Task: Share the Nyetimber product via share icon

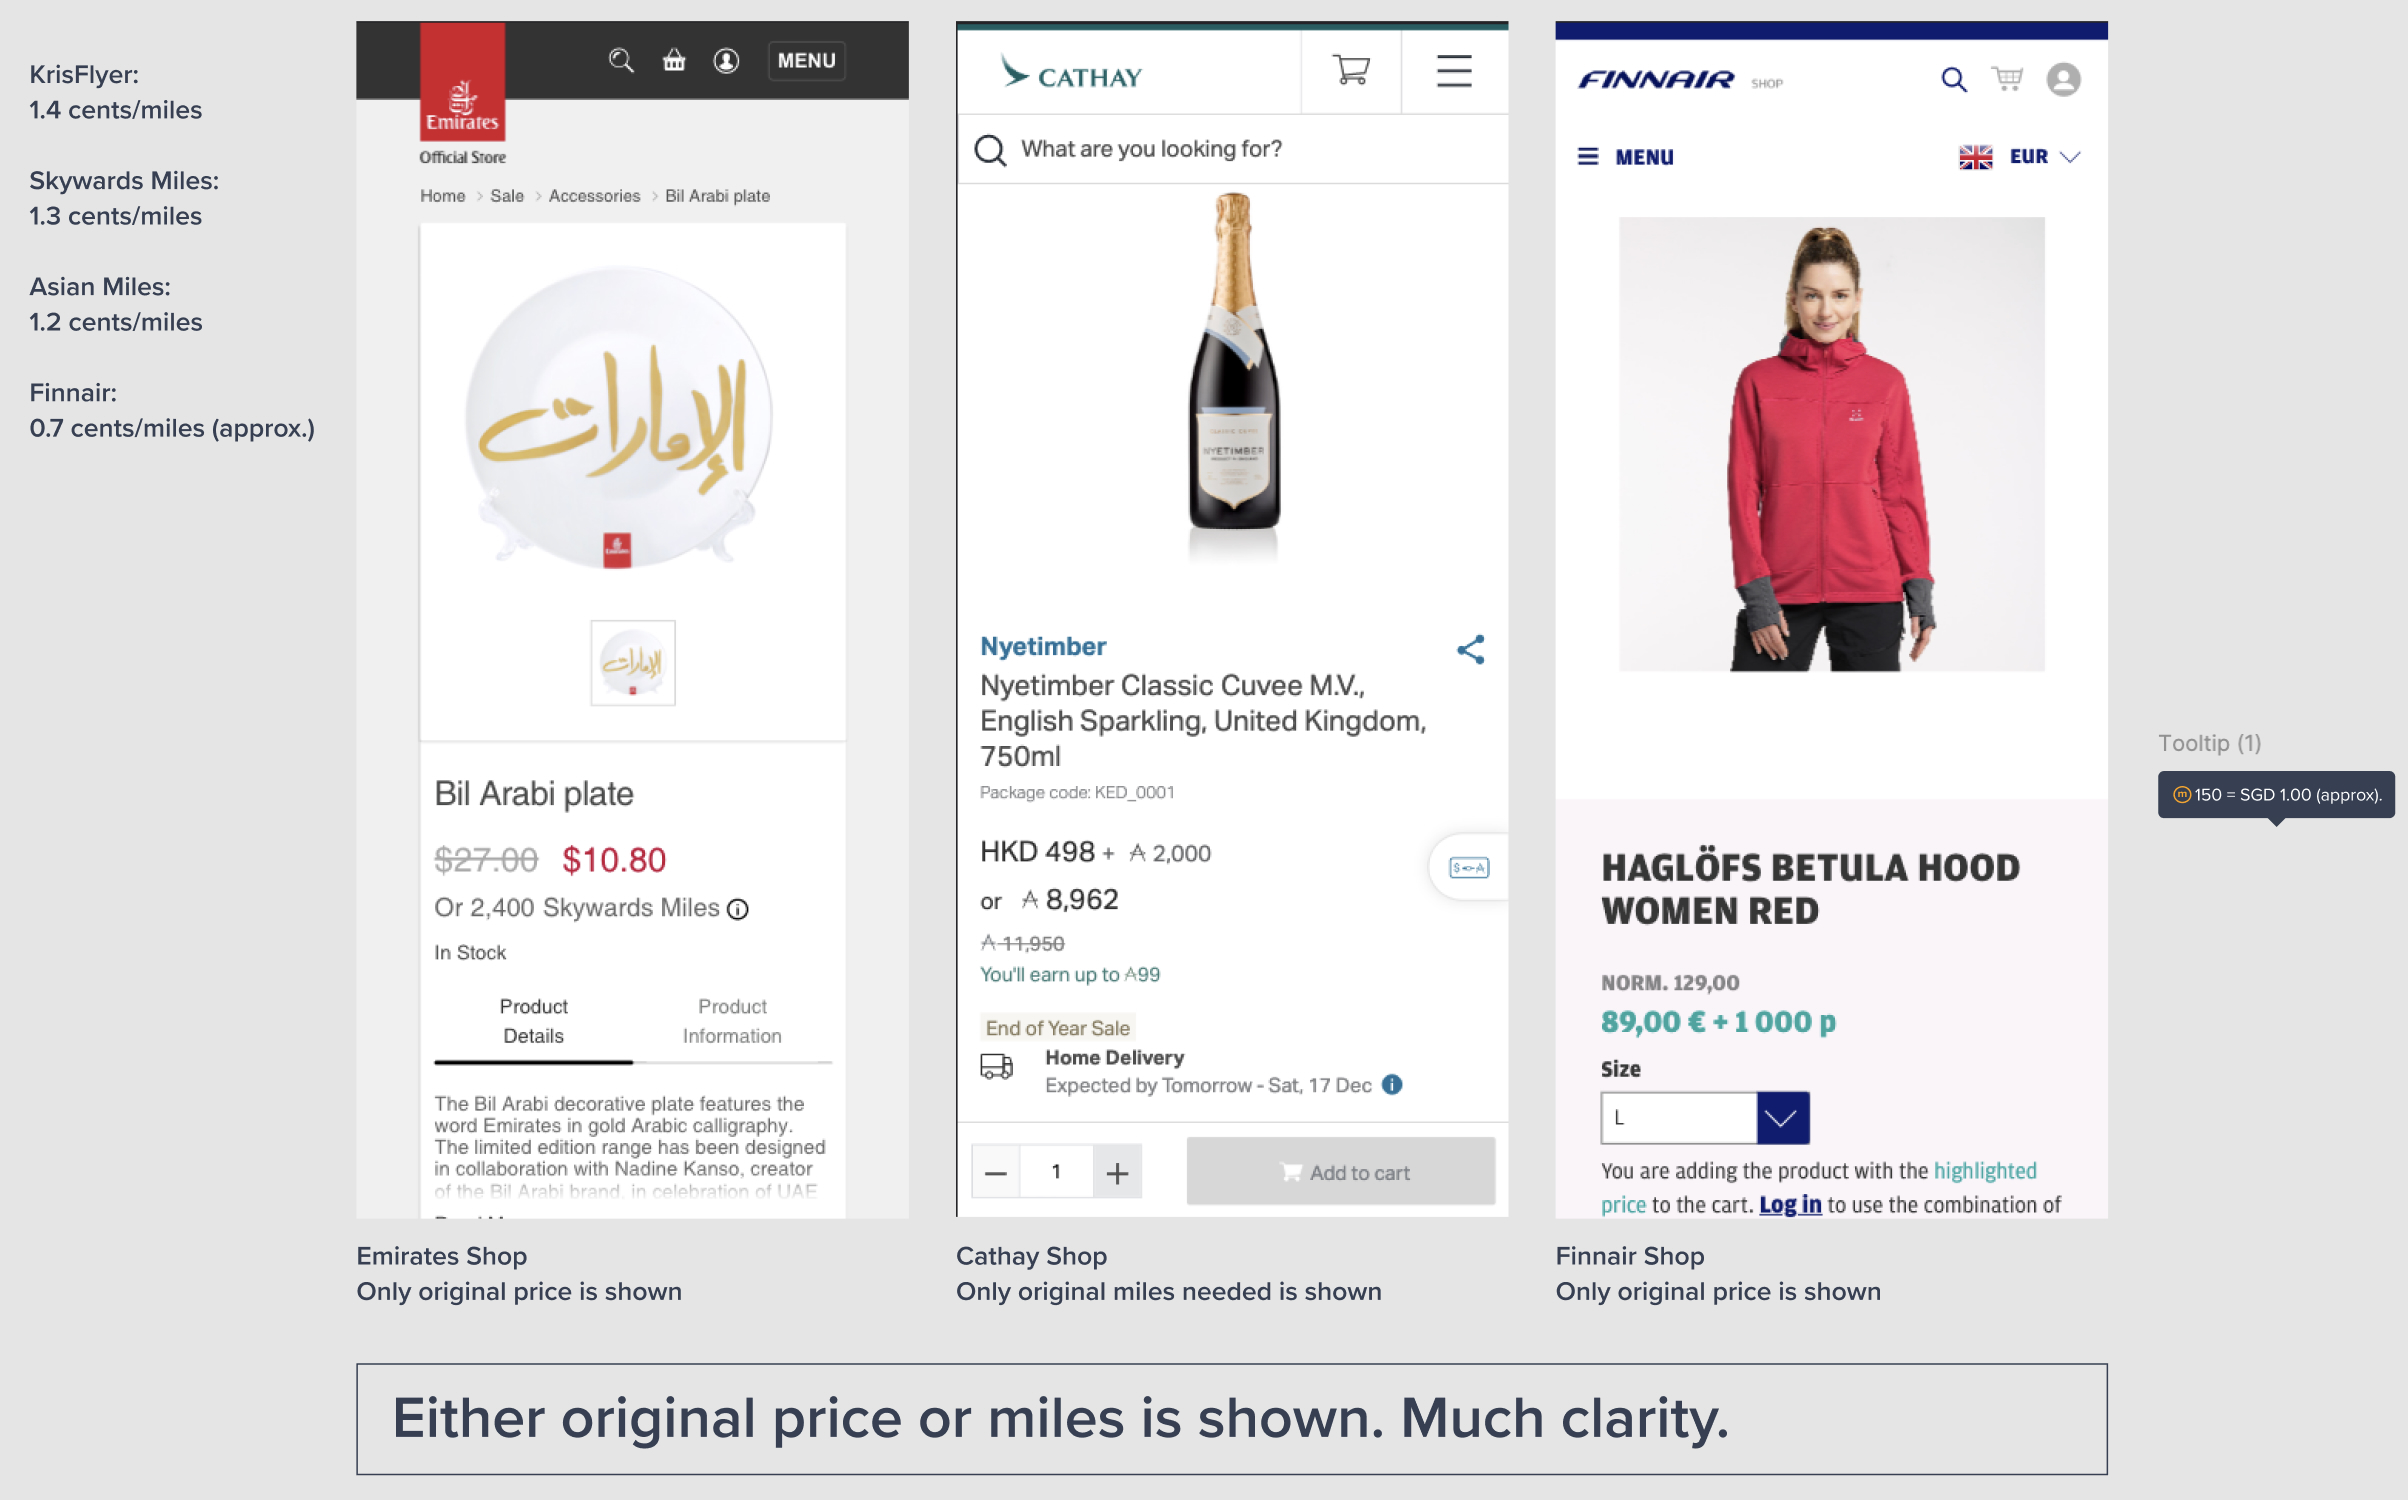Action: coord(1470,650)
